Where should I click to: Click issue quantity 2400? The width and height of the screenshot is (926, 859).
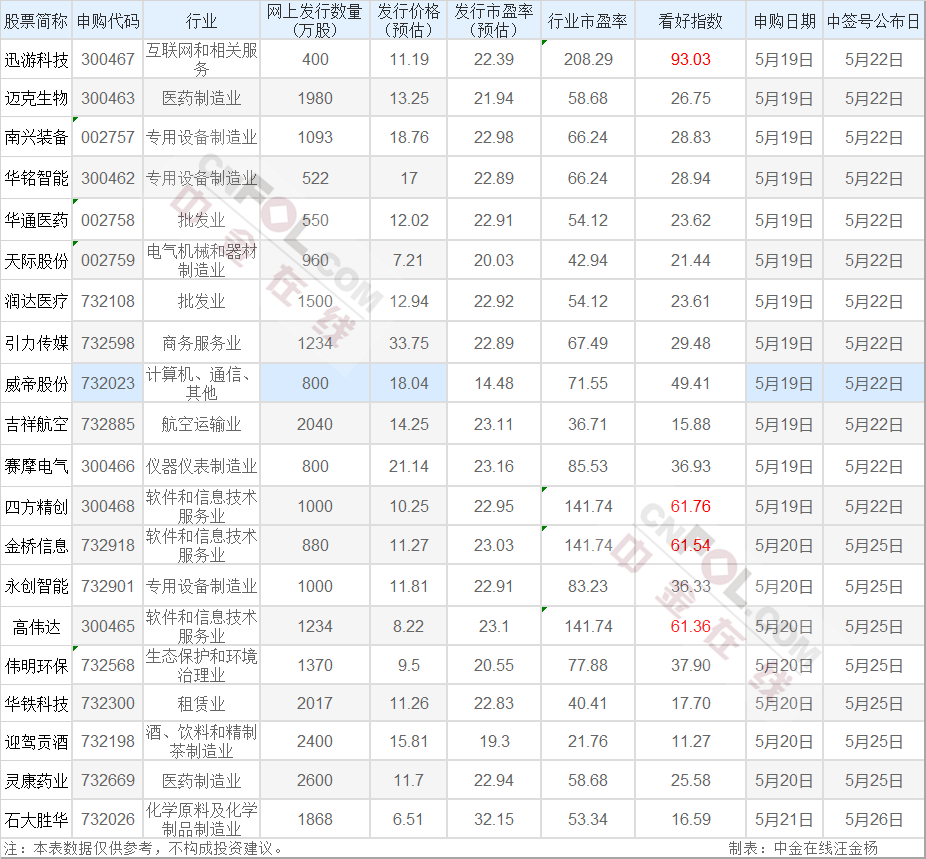(x=315, y=742)
